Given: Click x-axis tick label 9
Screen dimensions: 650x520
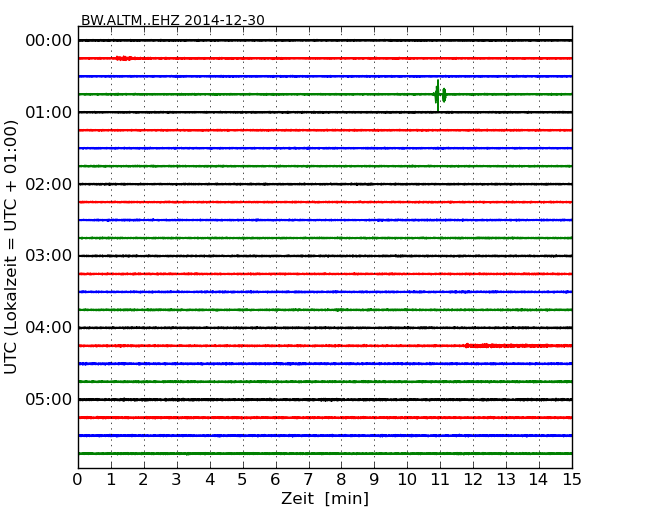Looking at the screenshot, I should coord(374,479).
